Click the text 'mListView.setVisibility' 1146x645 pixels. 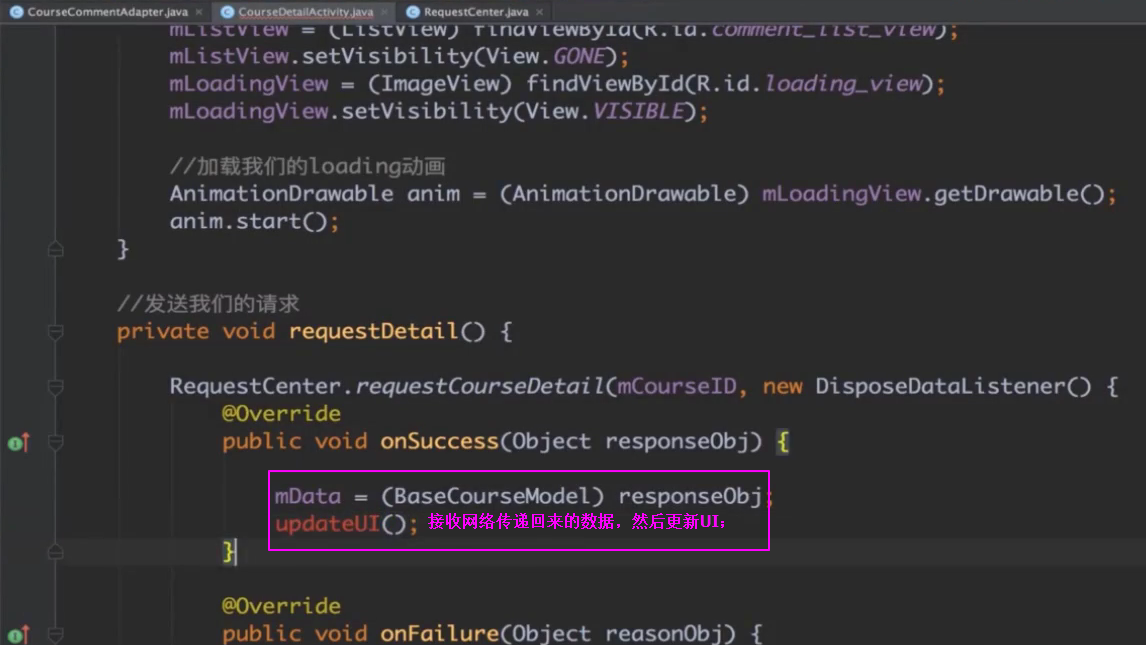[321, 56]
